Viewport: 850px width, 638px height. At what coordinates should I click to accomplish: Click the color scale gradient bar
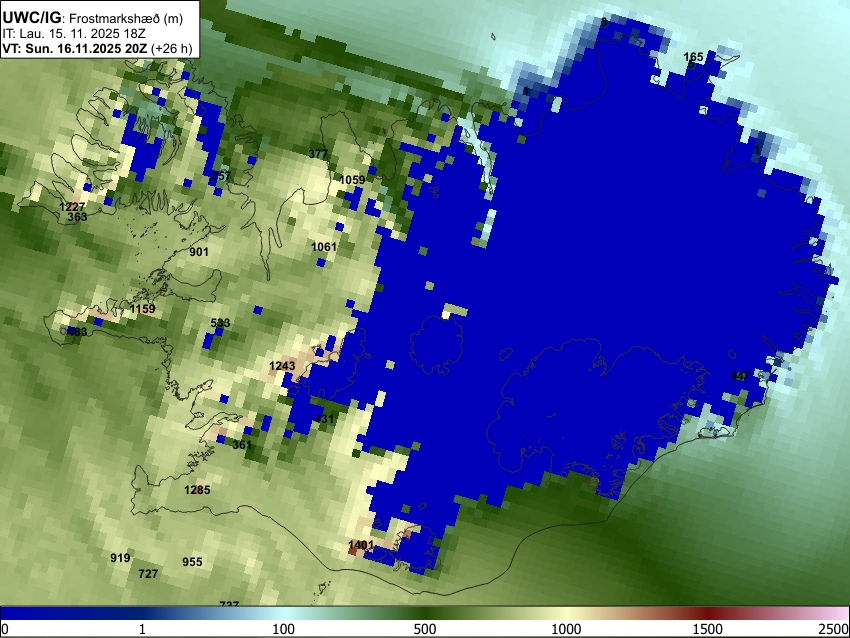tap(425, 613)
